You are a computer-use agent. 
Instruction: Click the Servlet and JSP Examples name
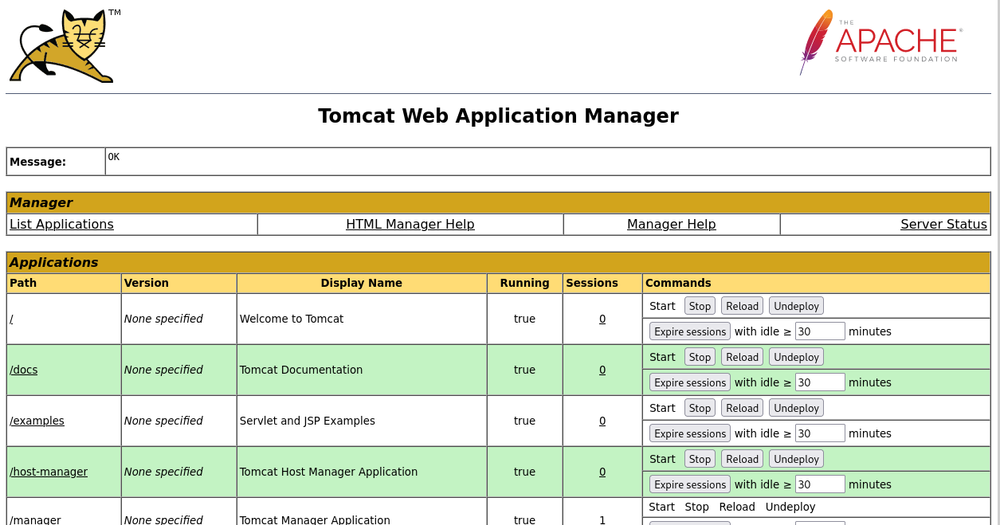307,421
